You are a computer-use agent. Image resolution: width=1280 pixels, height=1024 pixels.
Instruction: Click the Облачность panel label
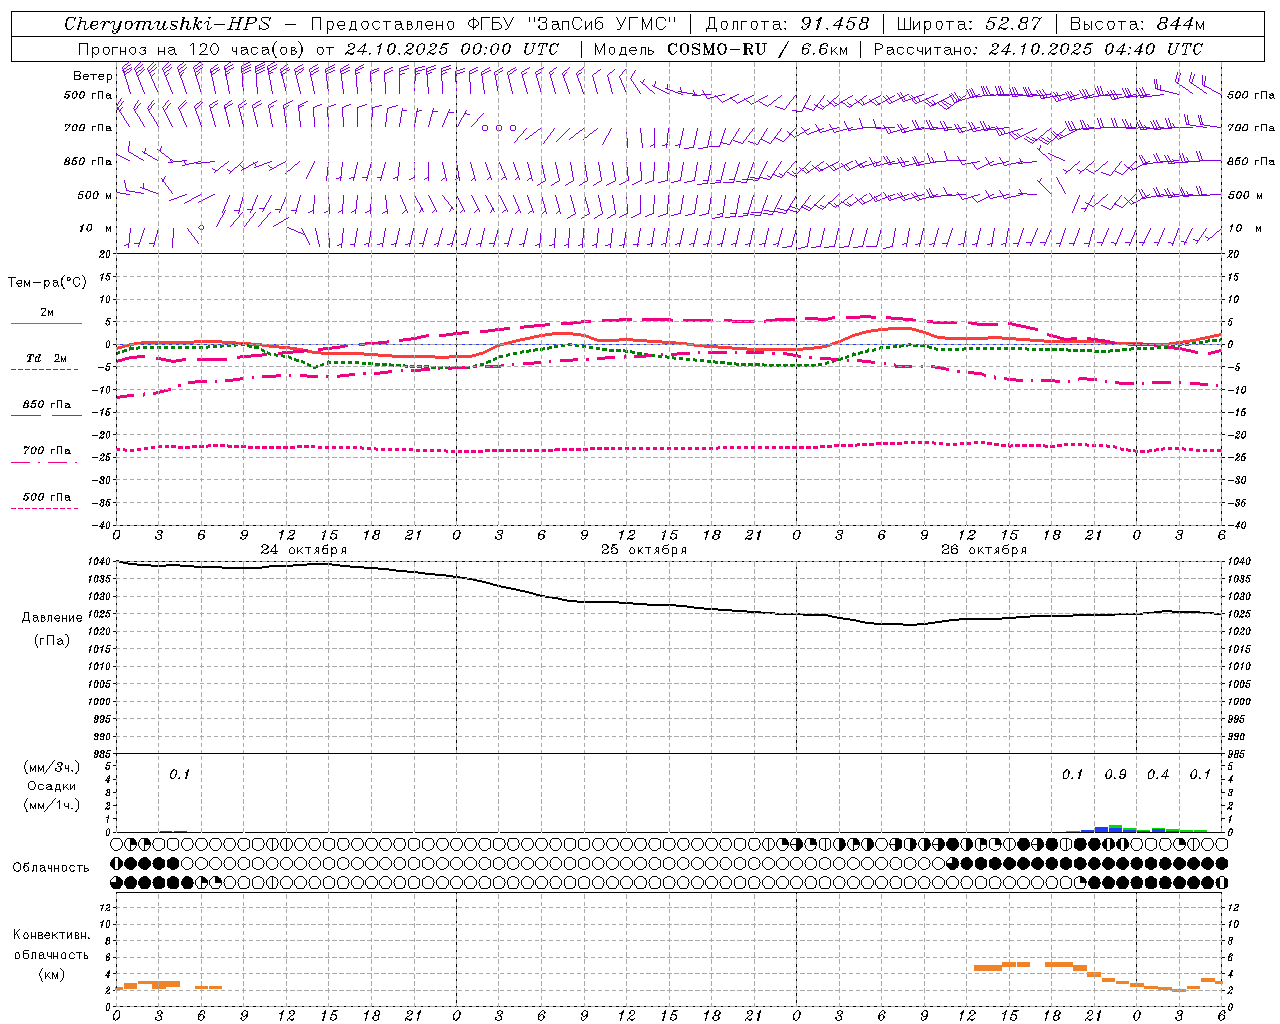(51, 868)
